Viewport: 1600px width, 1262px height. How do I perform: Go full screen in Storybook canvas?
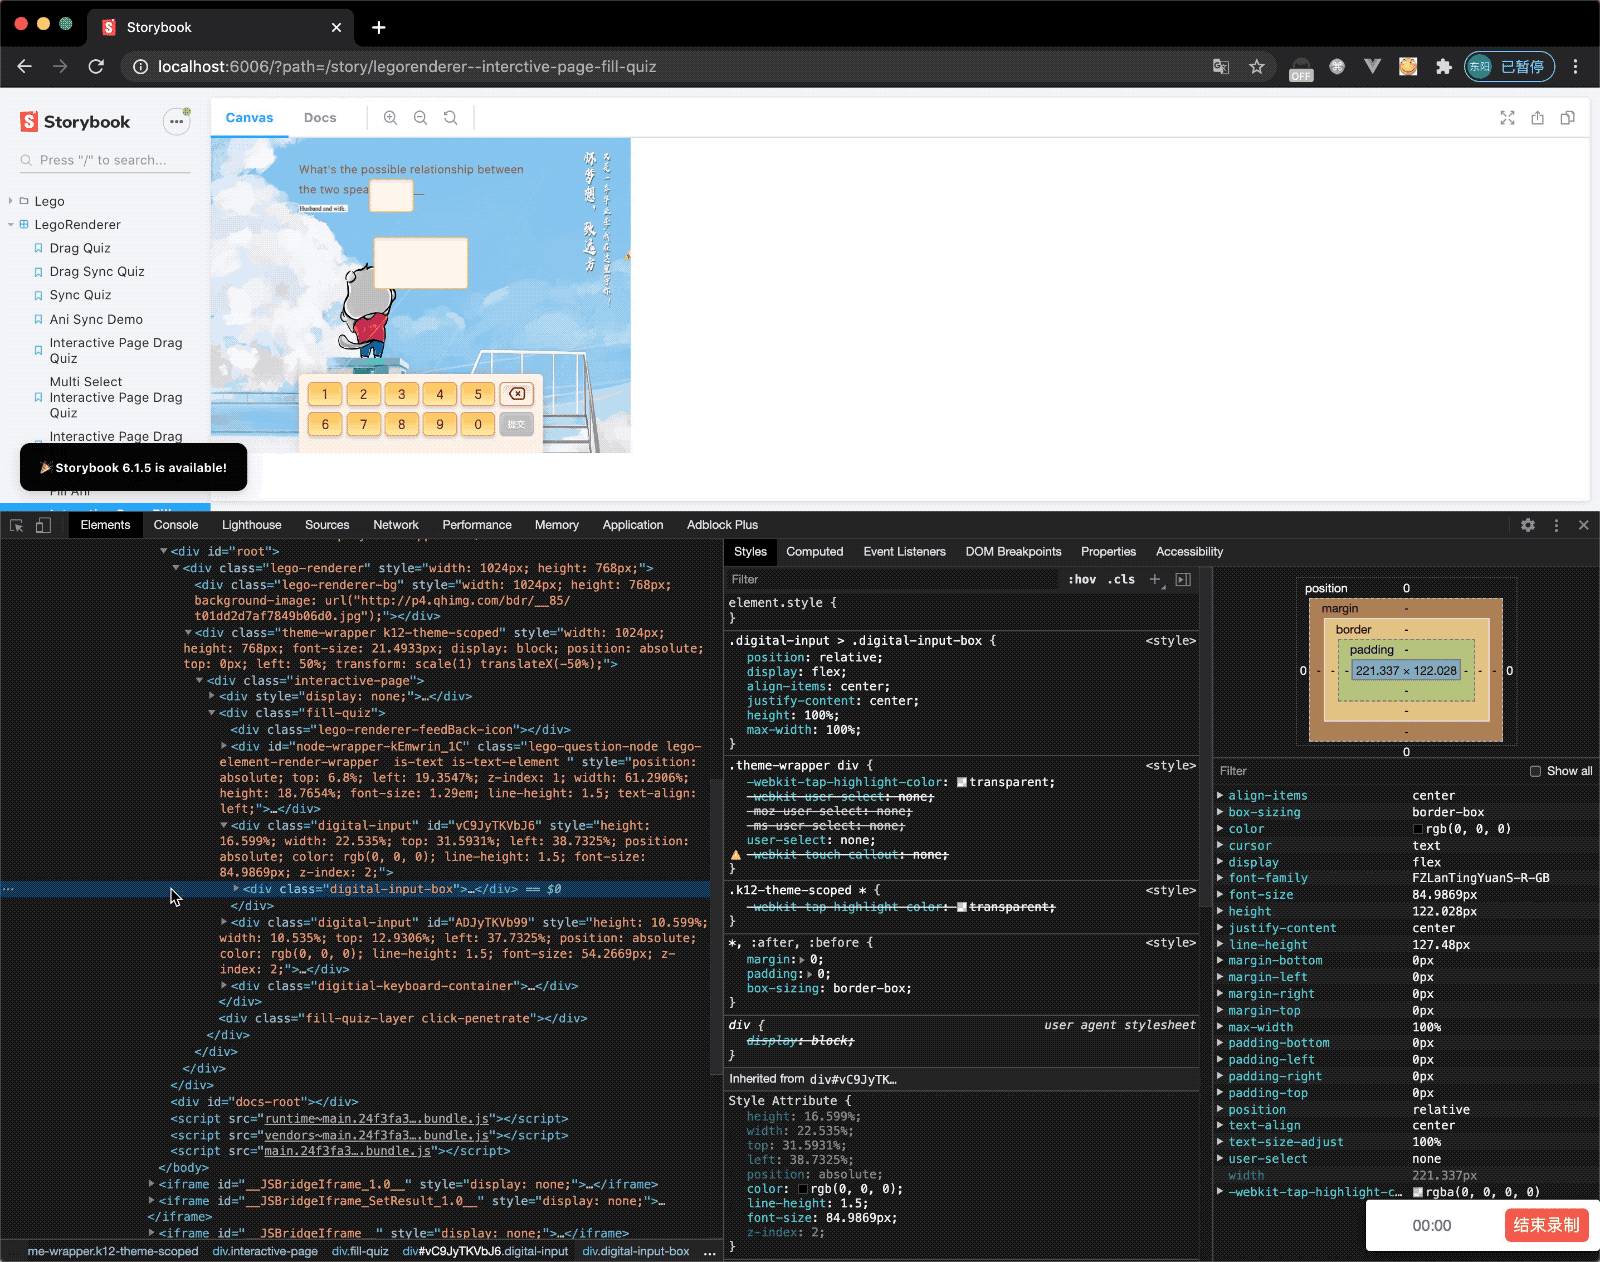pyautogui.click(x=1507, y=118)
